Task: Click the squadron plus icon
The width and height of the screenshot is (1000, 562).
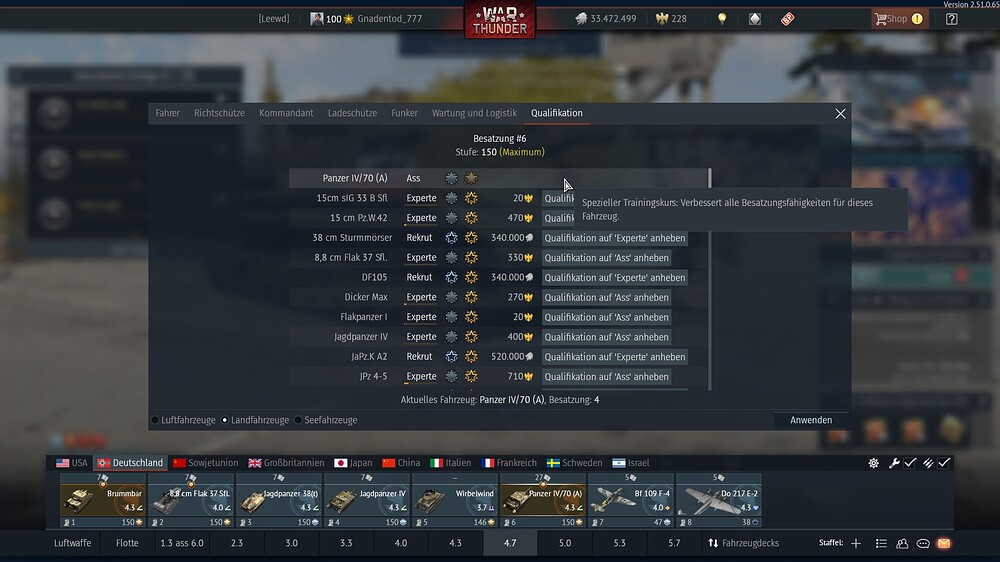Action: point(856,544)
